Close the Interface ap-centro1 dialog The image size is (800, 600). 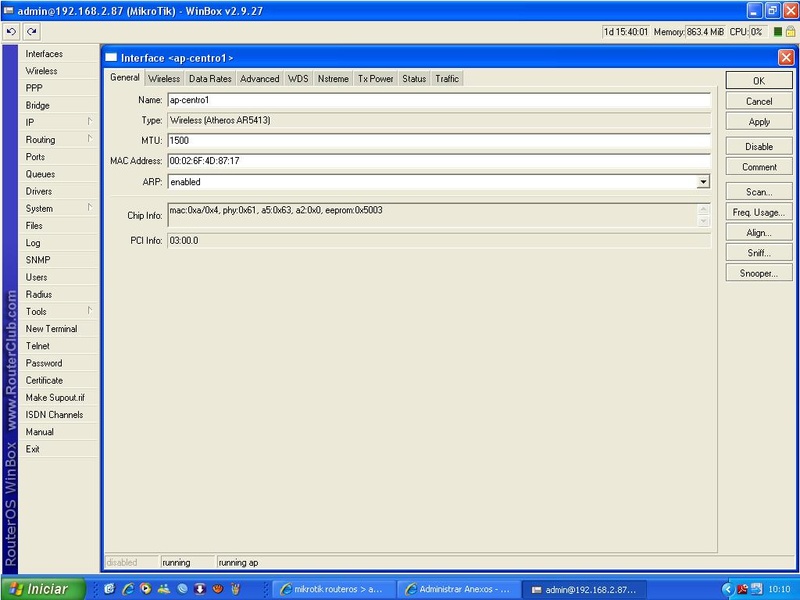point(786,57)
